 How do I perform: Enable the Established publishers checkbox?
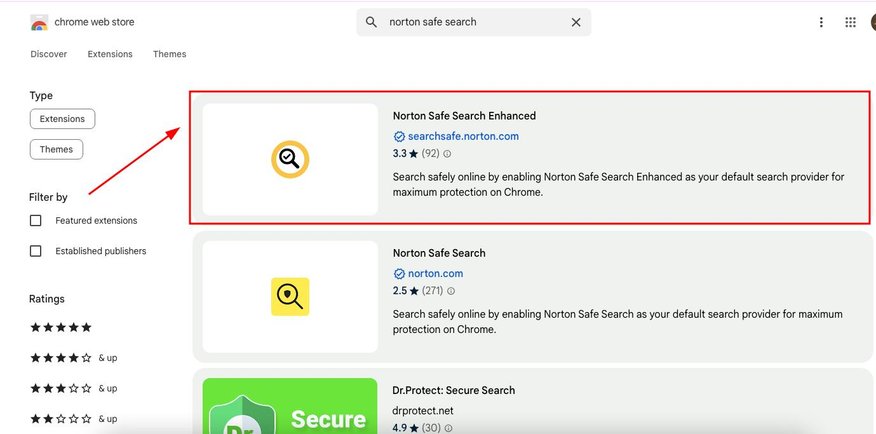click(x=35, y=251)
